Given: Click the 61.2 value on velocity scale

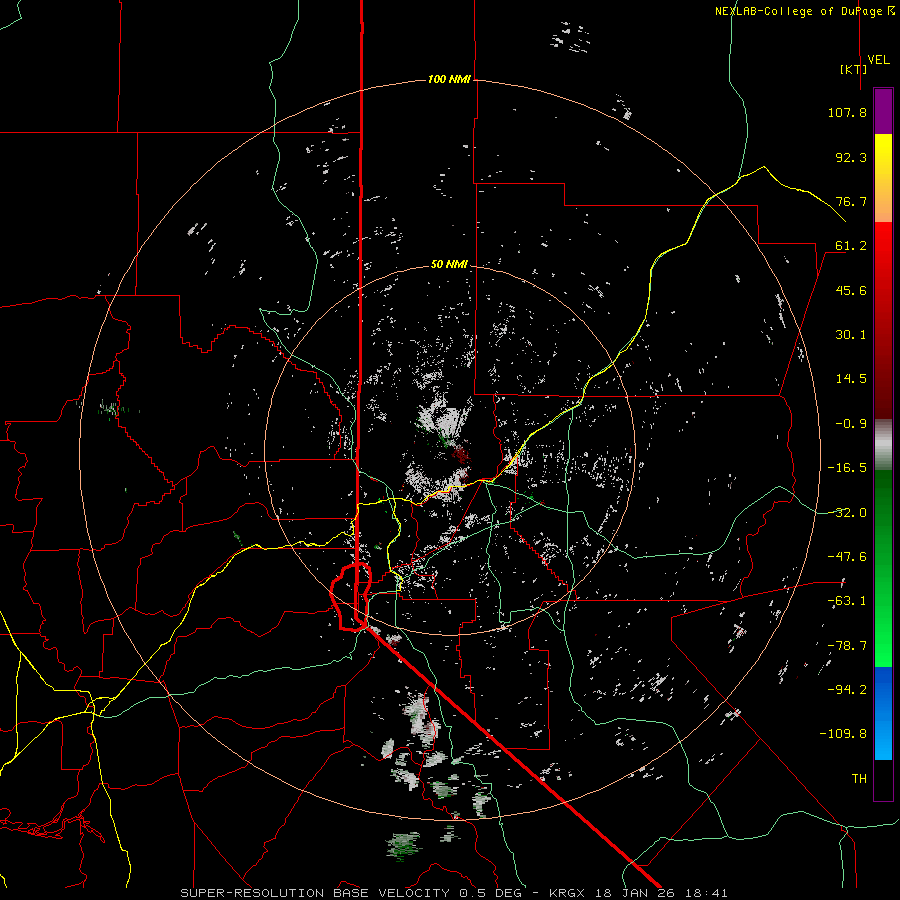Looking at the screenshot, I should point(851,246).
